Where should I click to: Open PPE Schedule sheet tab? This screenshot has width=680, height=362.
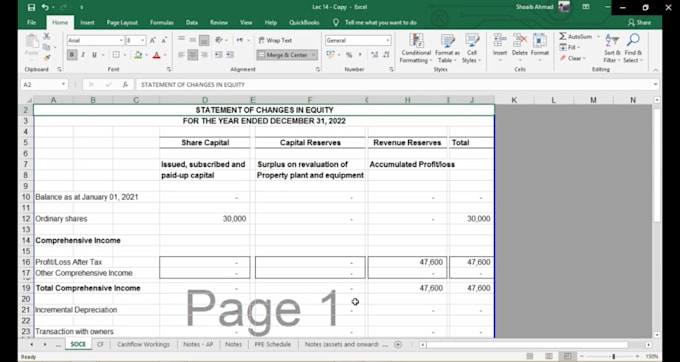272,344
